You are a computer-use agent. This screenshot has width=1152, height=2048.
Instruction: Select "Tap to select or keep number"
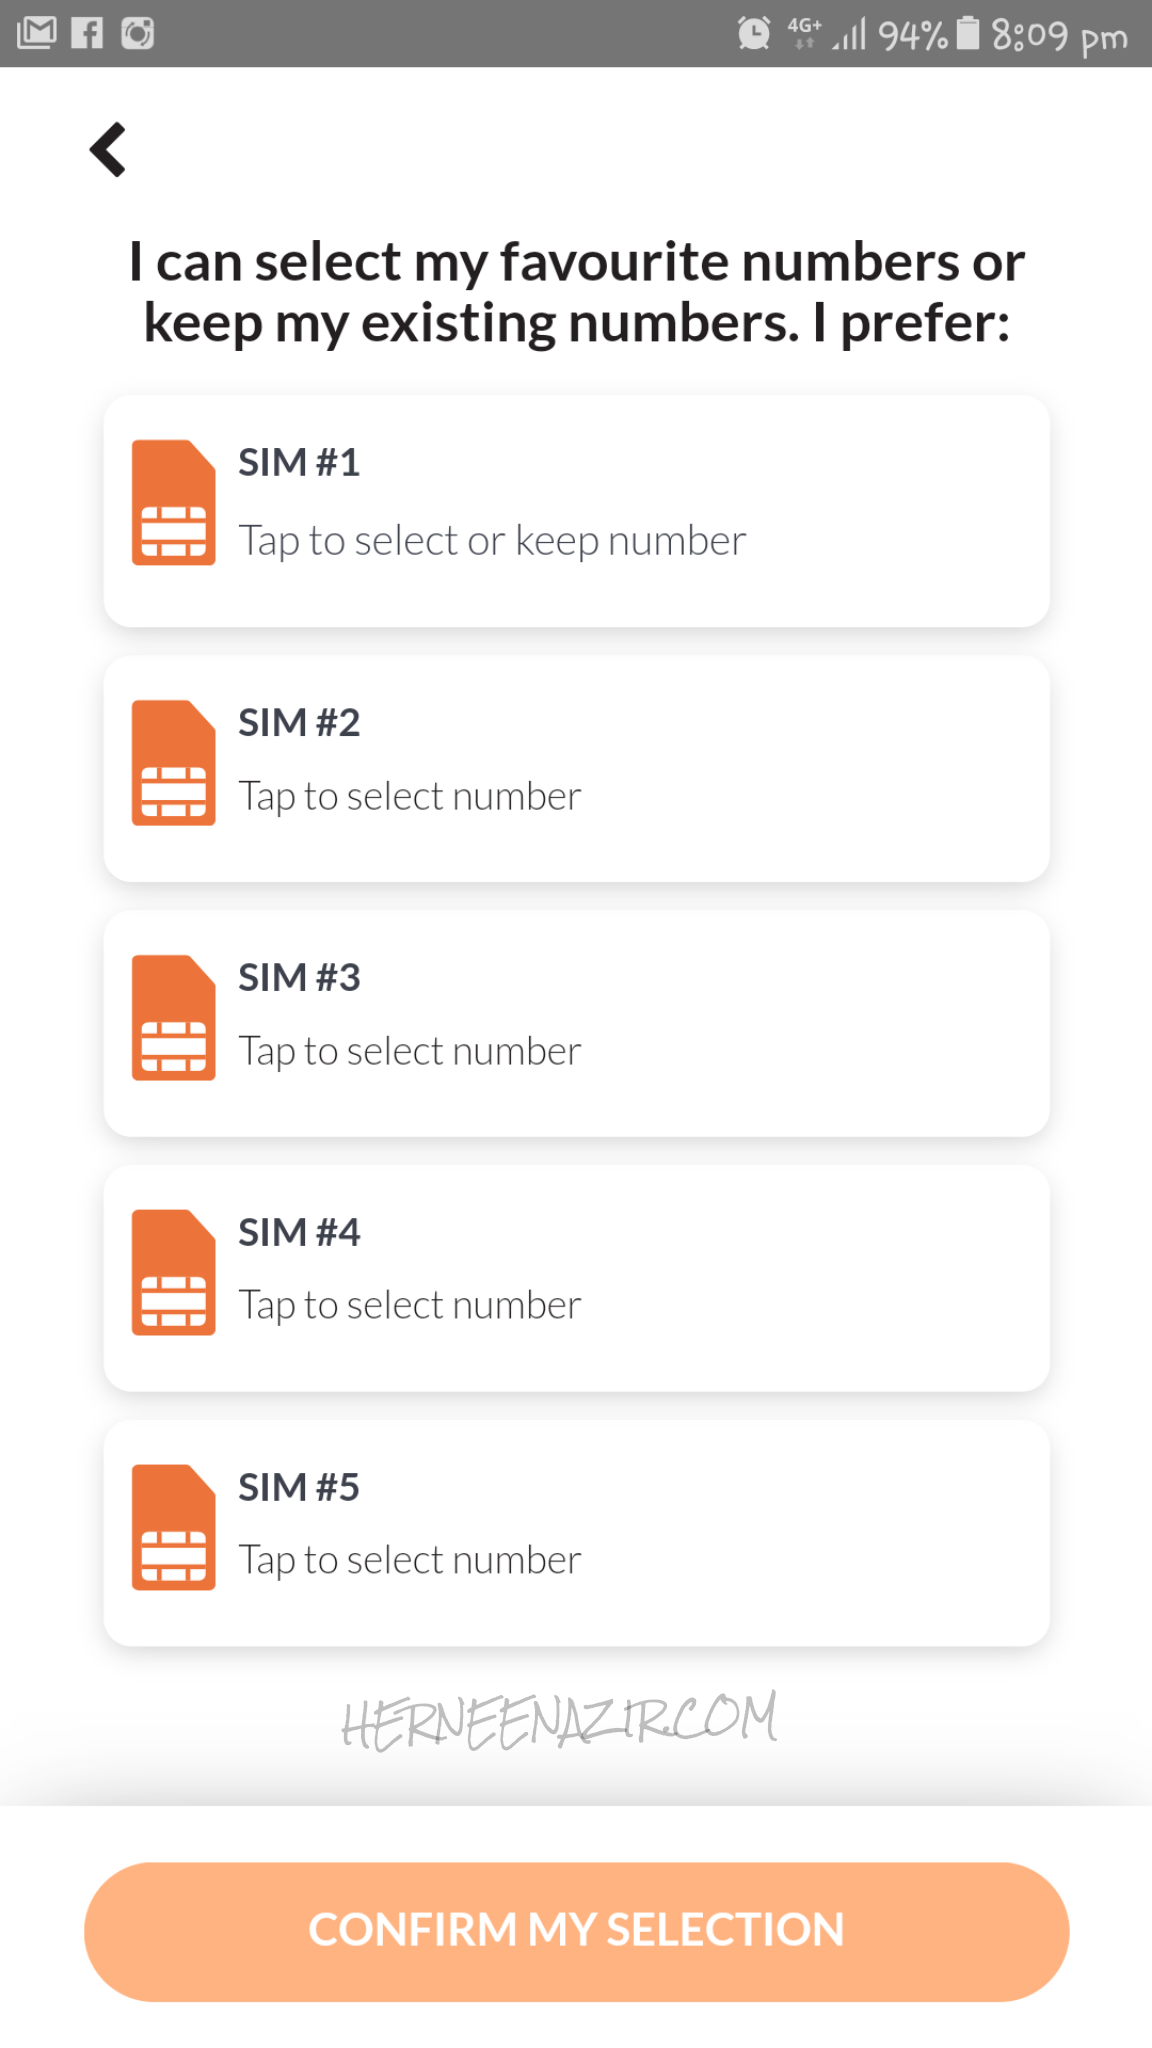(492, 541)
